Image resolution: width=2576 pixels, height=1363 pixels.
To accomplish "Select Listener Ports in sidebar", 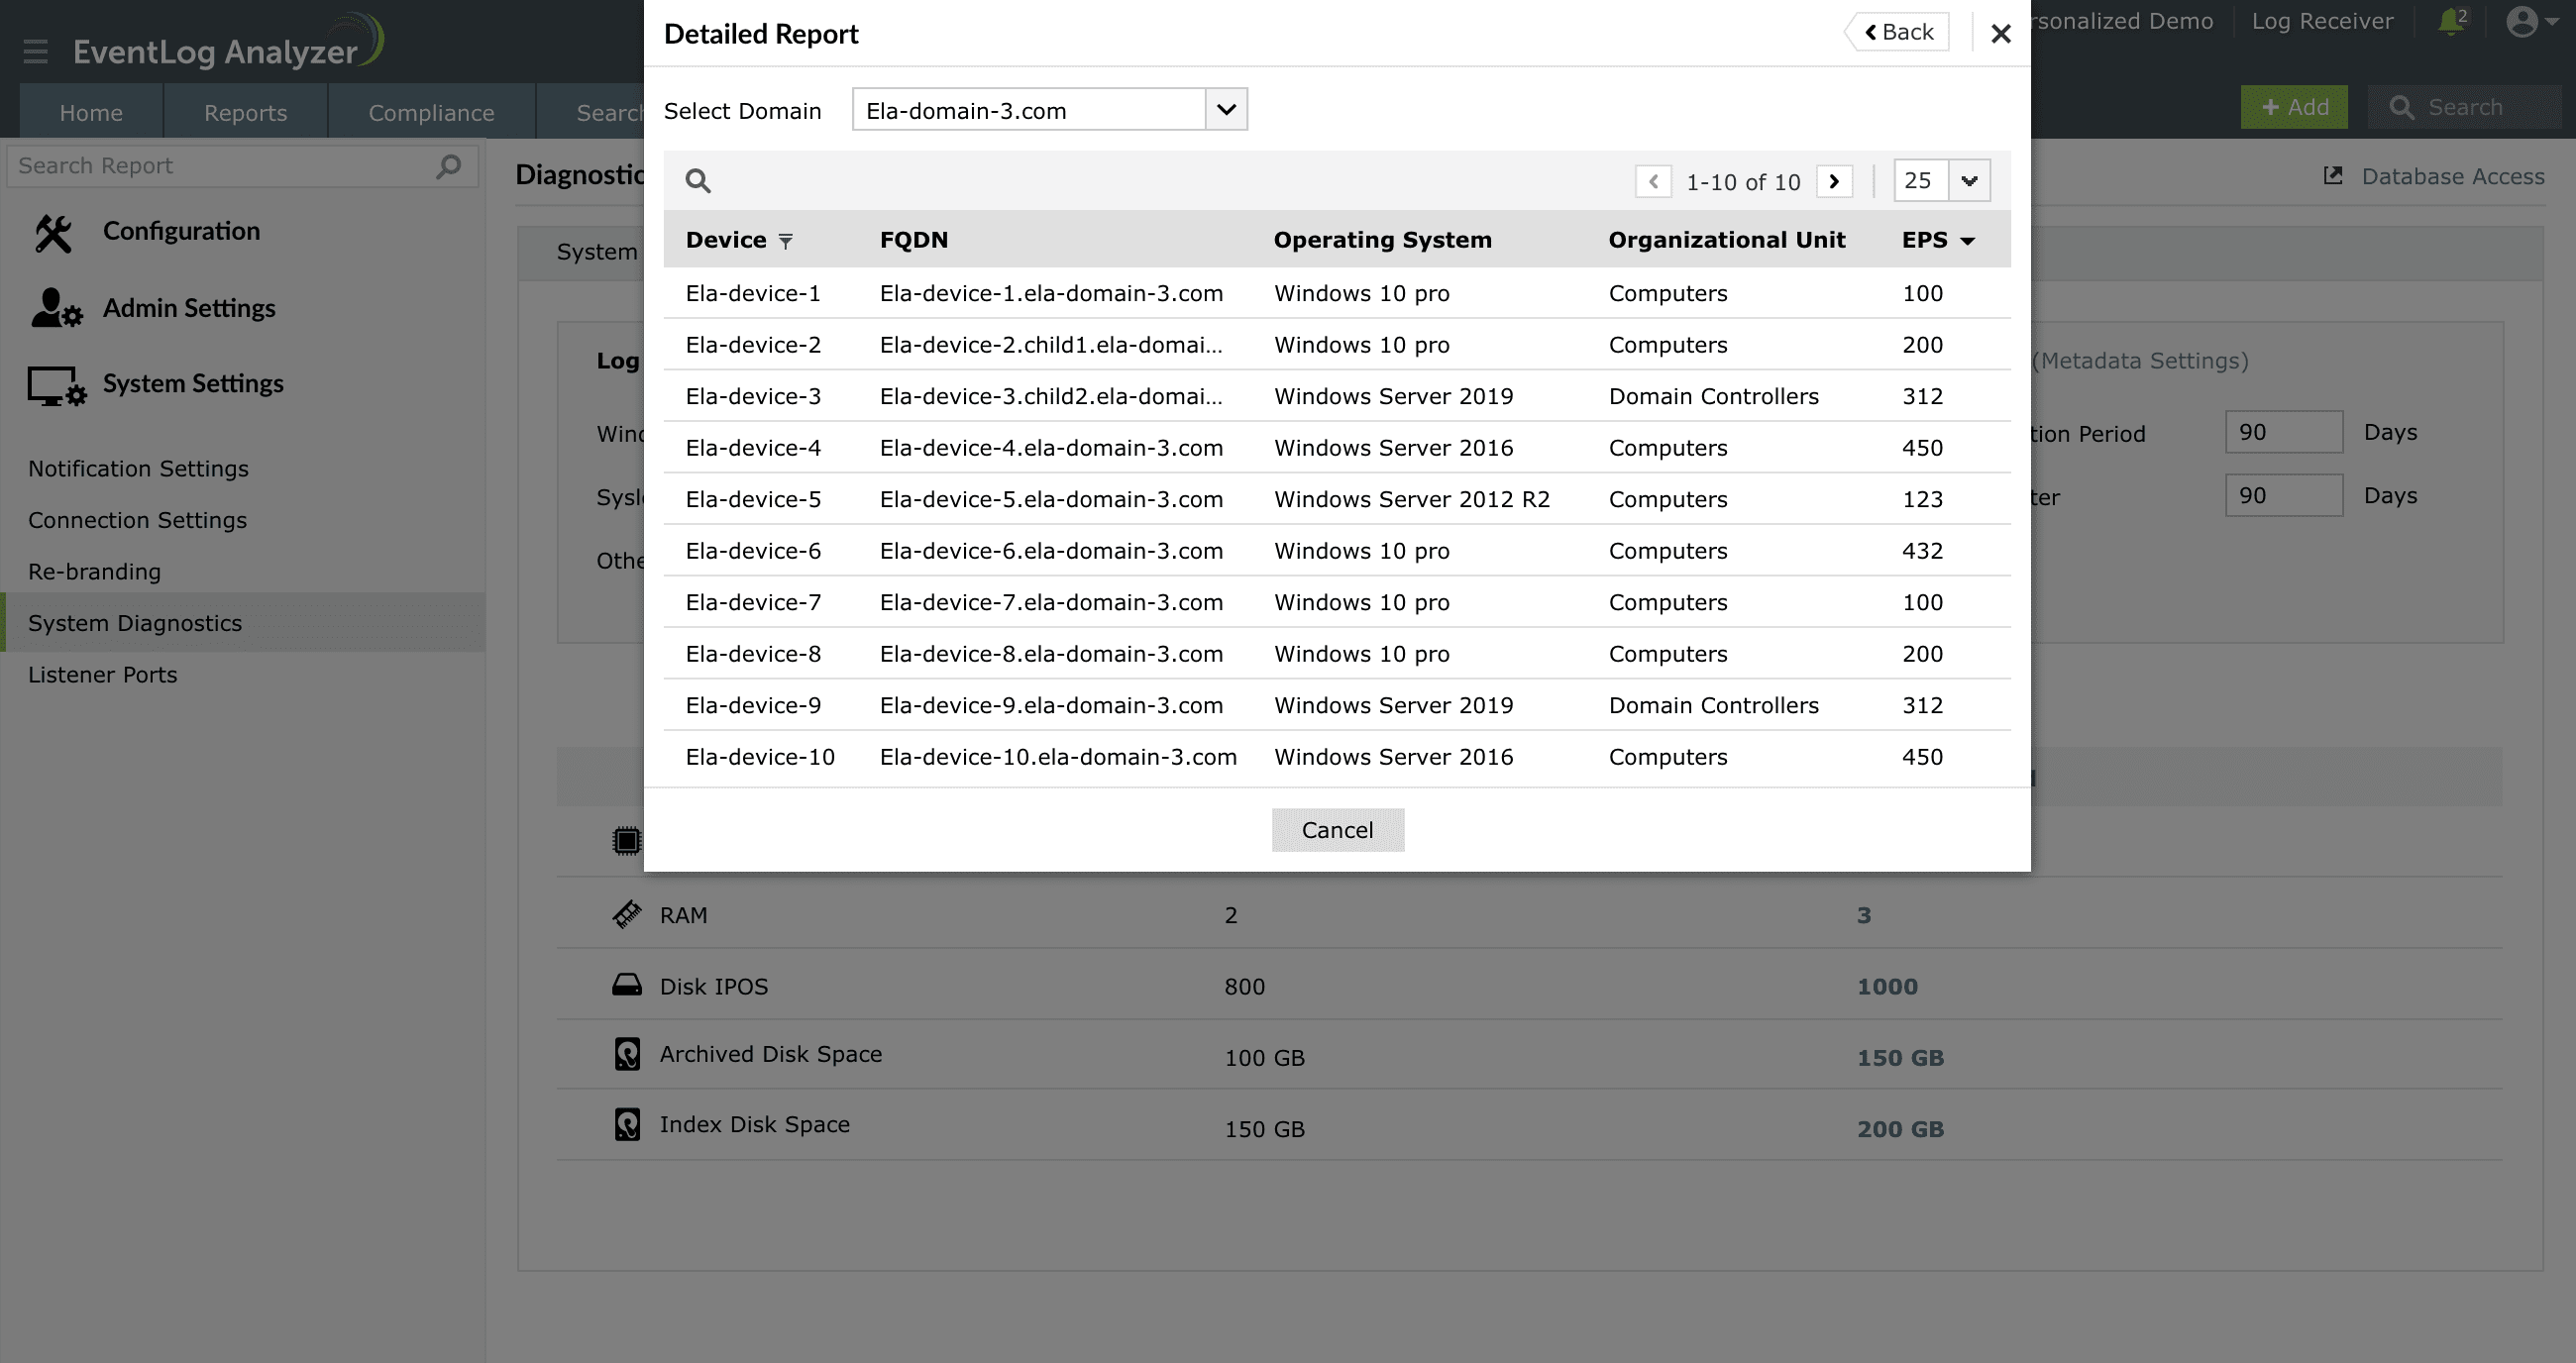I will click(102, 675).
